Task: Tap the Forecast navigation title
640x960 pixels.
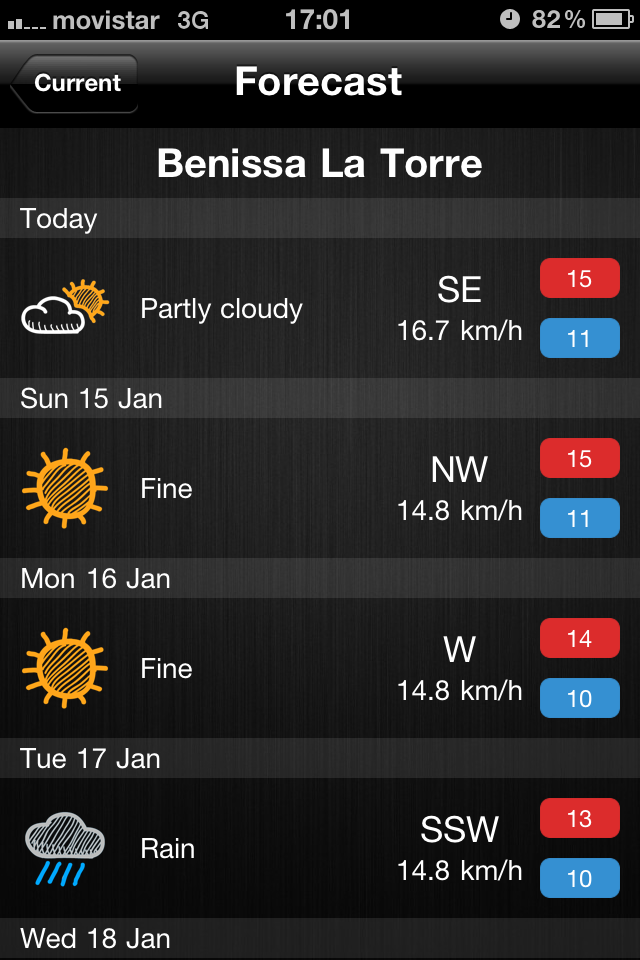Action: tap(318, 82)
